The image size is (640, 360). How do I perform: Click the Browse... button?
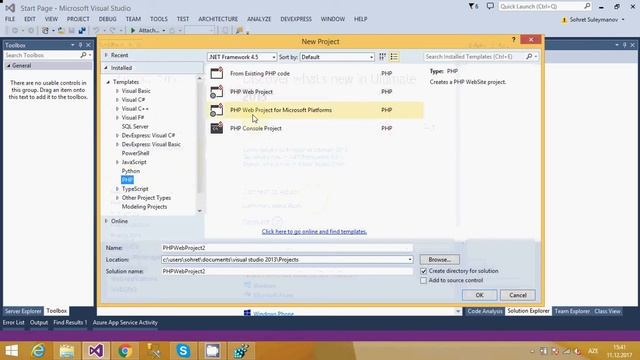[440, 260]
